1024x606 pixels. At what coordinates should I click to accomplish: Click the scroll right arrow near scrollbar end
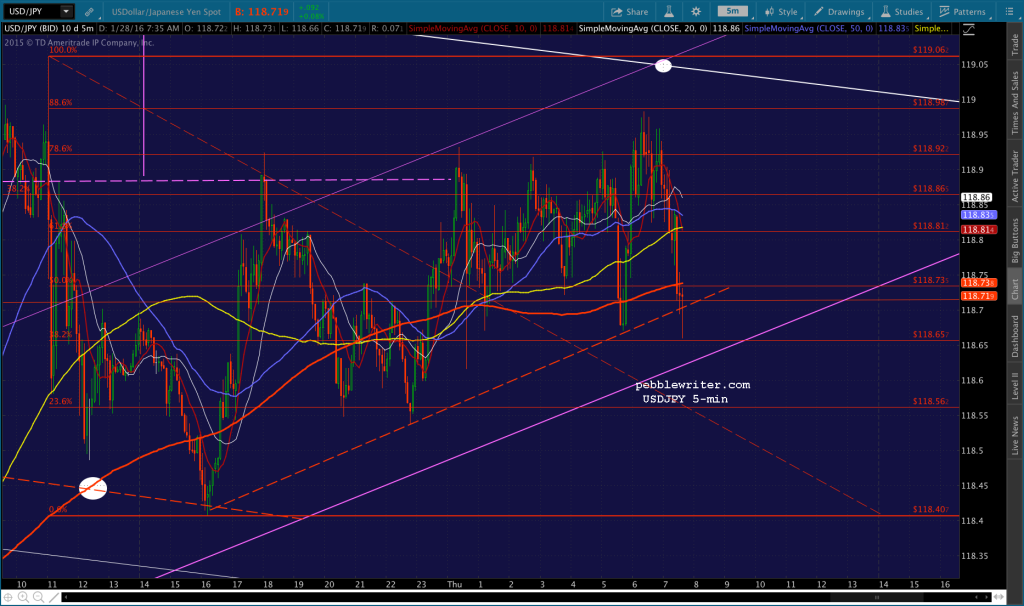987,597
